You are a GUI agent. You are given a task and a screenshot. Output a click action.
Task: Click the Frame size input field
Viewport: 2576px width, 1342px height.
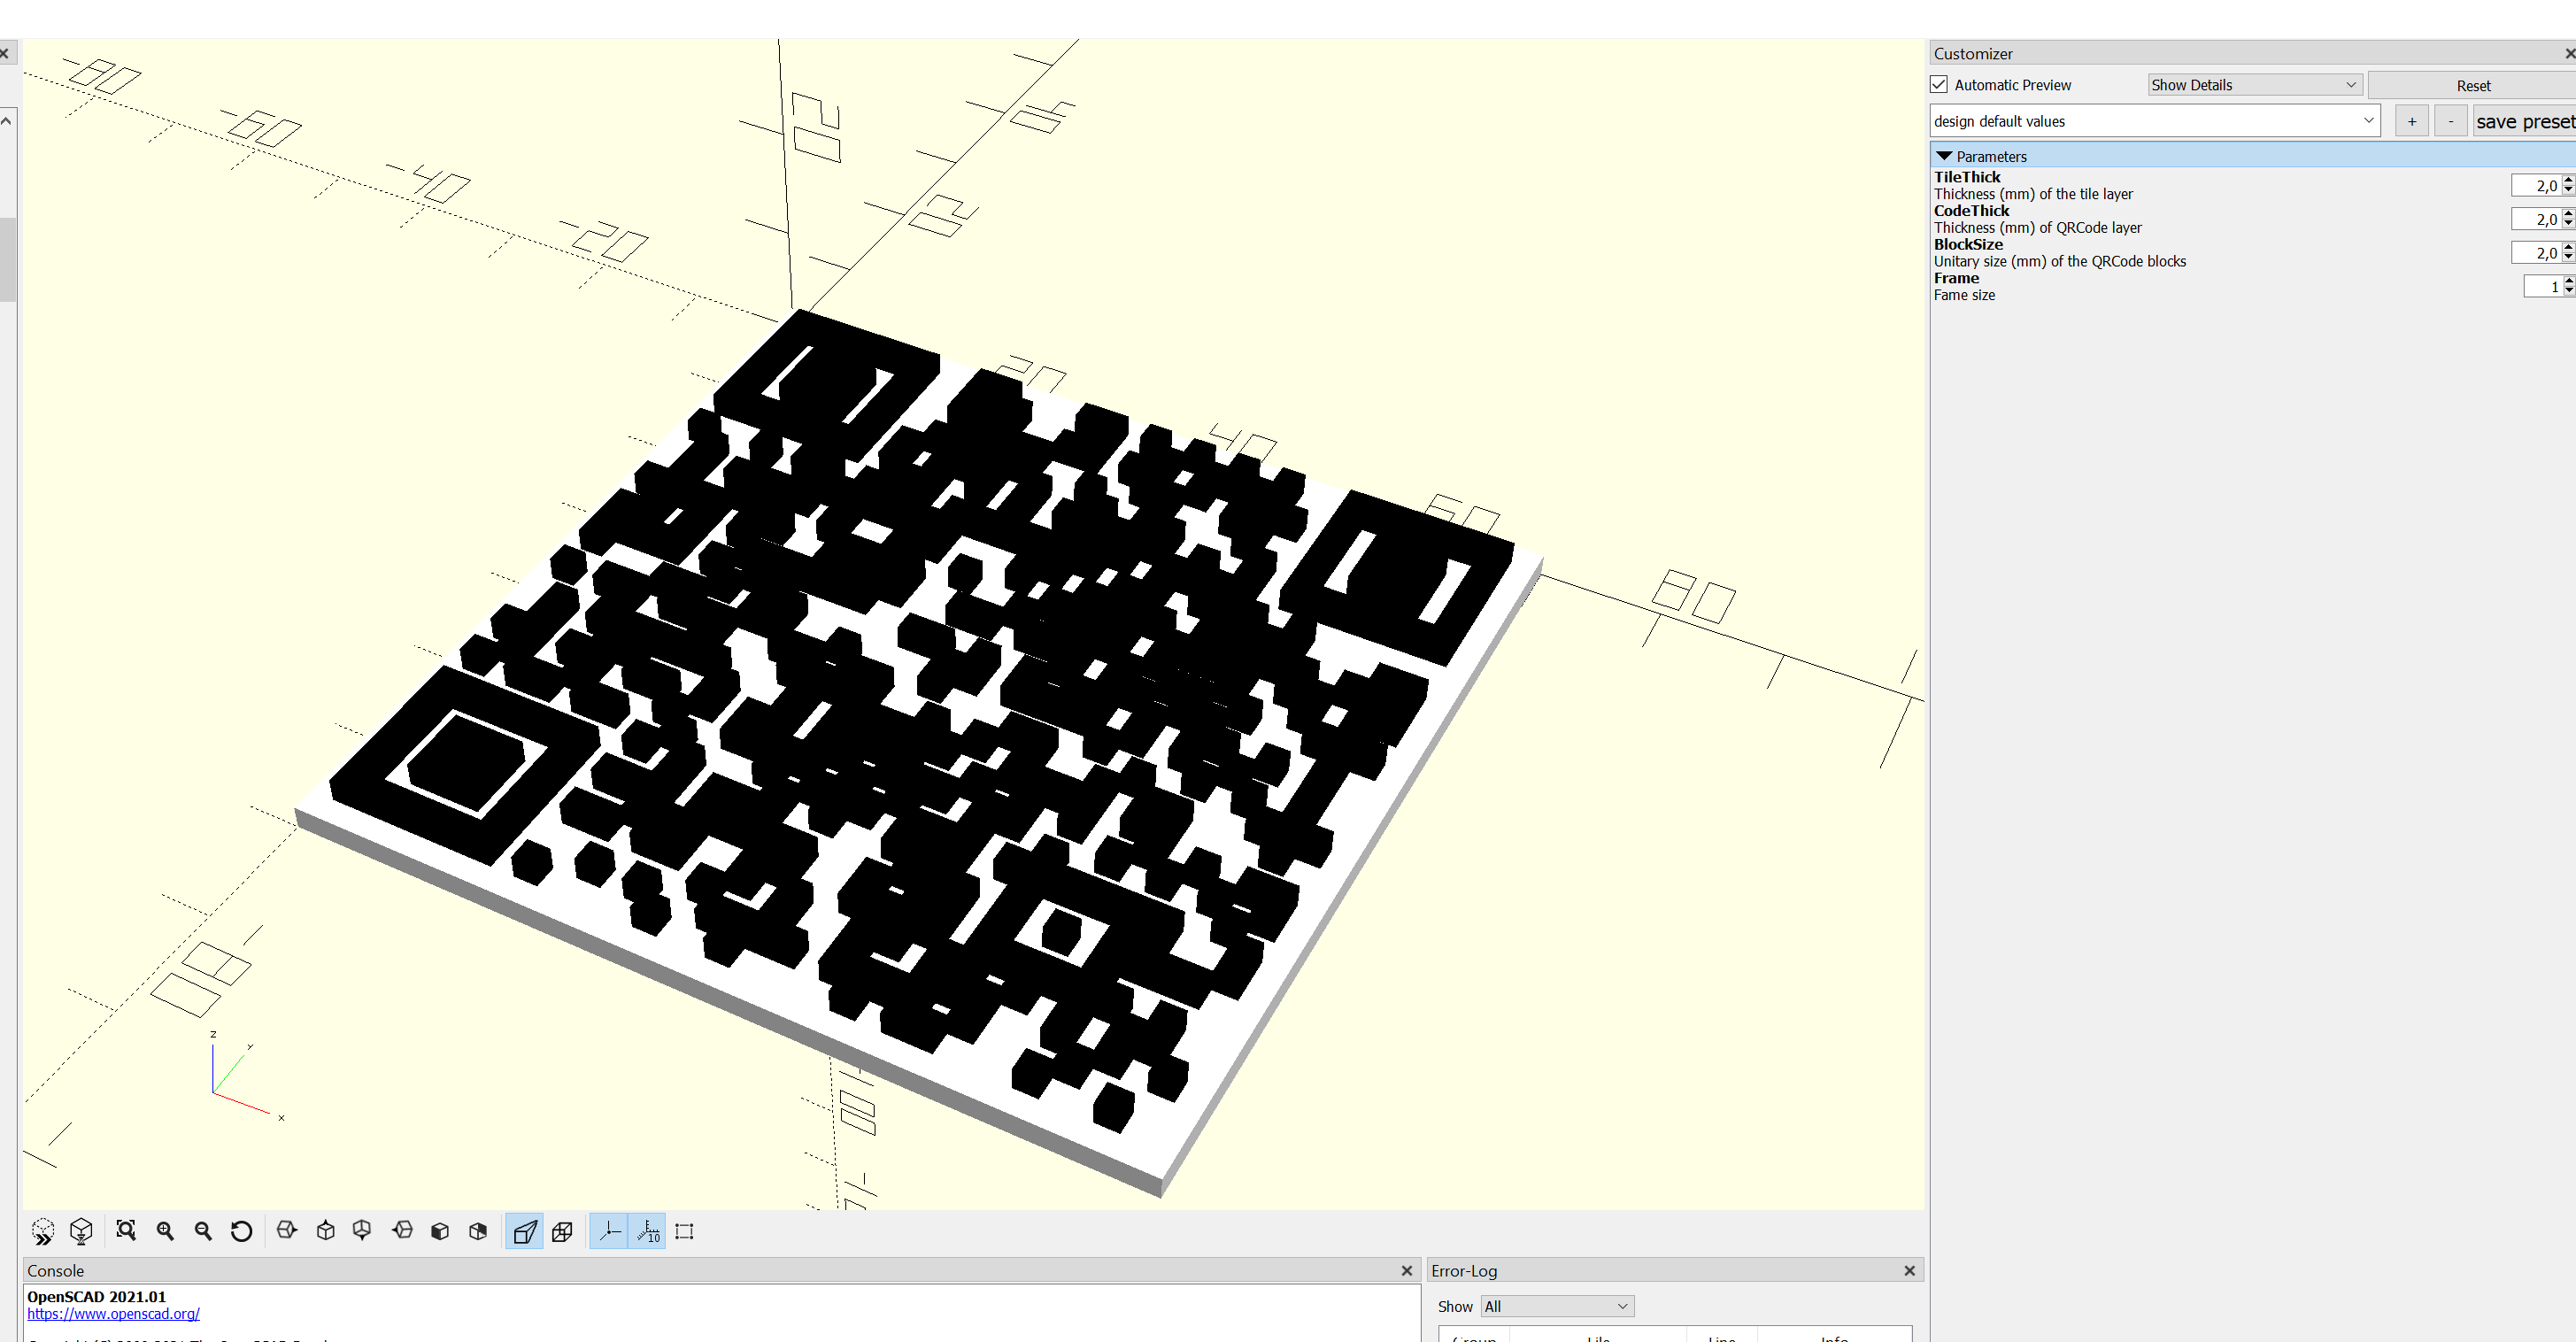point(2540,286)
